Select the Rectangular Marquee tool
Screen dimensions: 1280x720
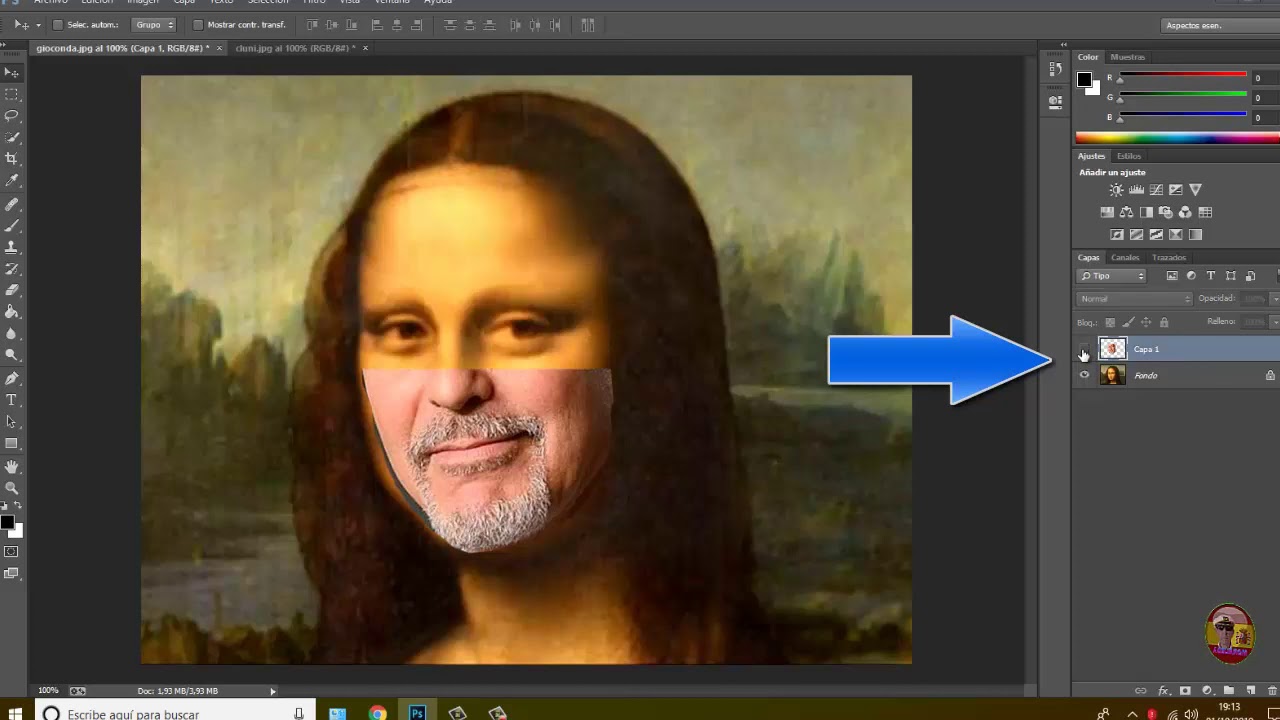click(12, 95)
